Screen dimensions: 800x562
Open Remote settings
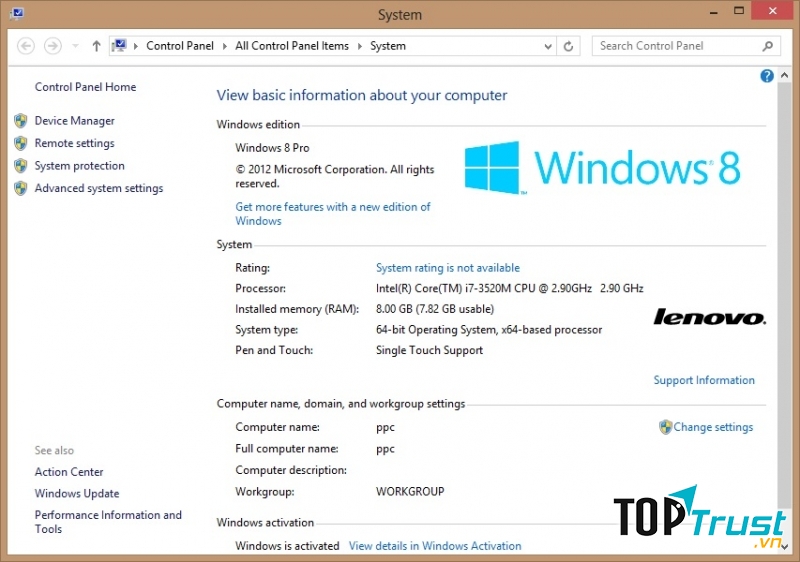[x=74, y=143]
